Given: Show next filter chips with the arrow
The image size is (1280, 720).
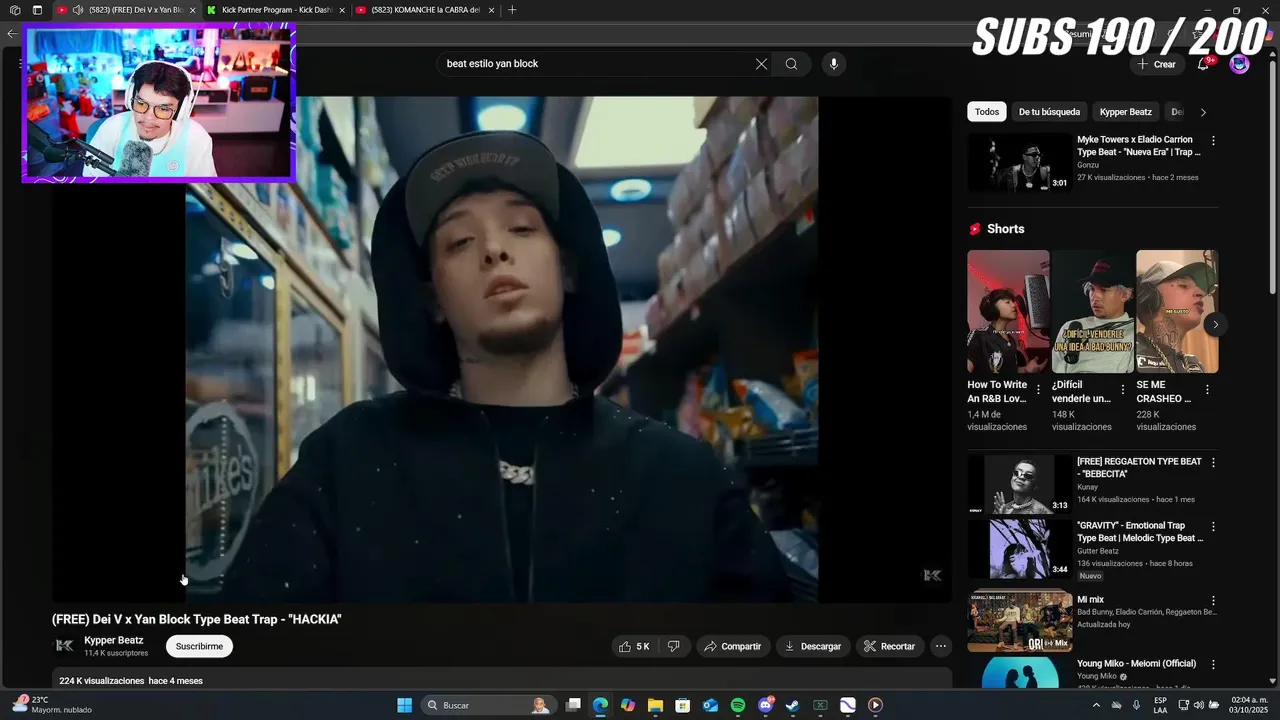Looking at the screenshot, I should 1203,112.
